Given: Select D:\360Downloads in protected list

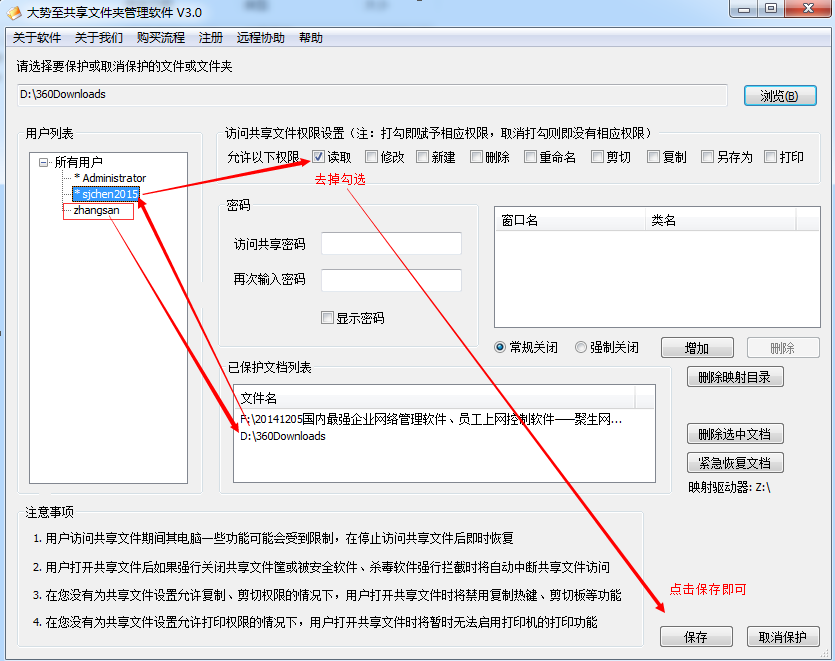Looking at the screenshot, I should [283, 436].
